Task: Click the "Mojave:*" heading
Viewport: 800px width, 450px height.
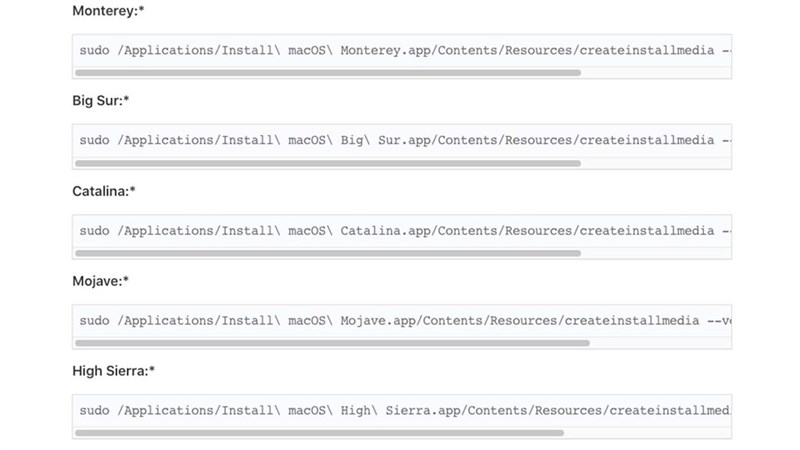Action: [x=101, y=281]
